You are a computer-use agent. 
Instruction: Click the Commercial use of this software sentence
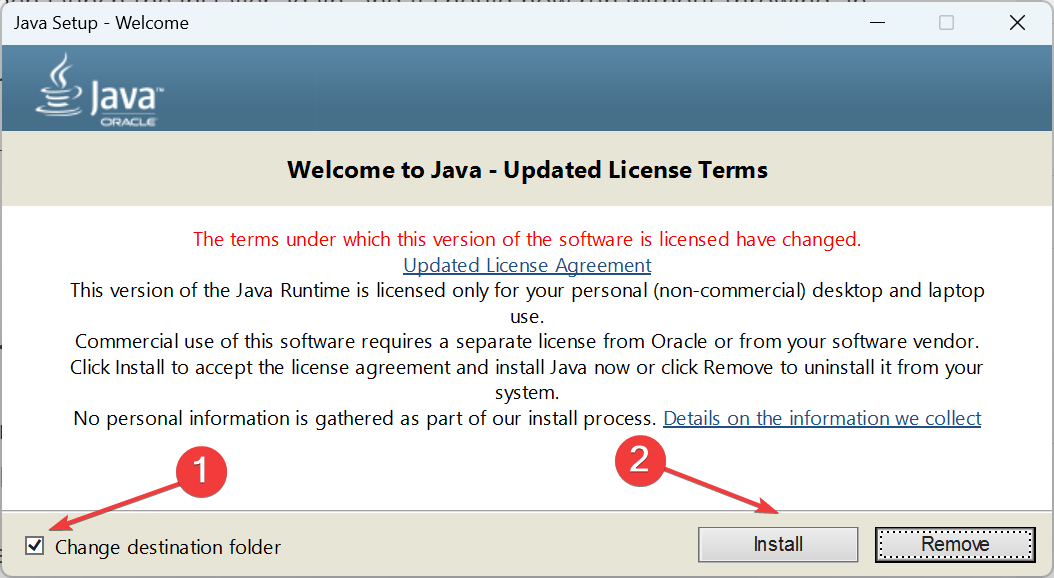coord(527,341)
